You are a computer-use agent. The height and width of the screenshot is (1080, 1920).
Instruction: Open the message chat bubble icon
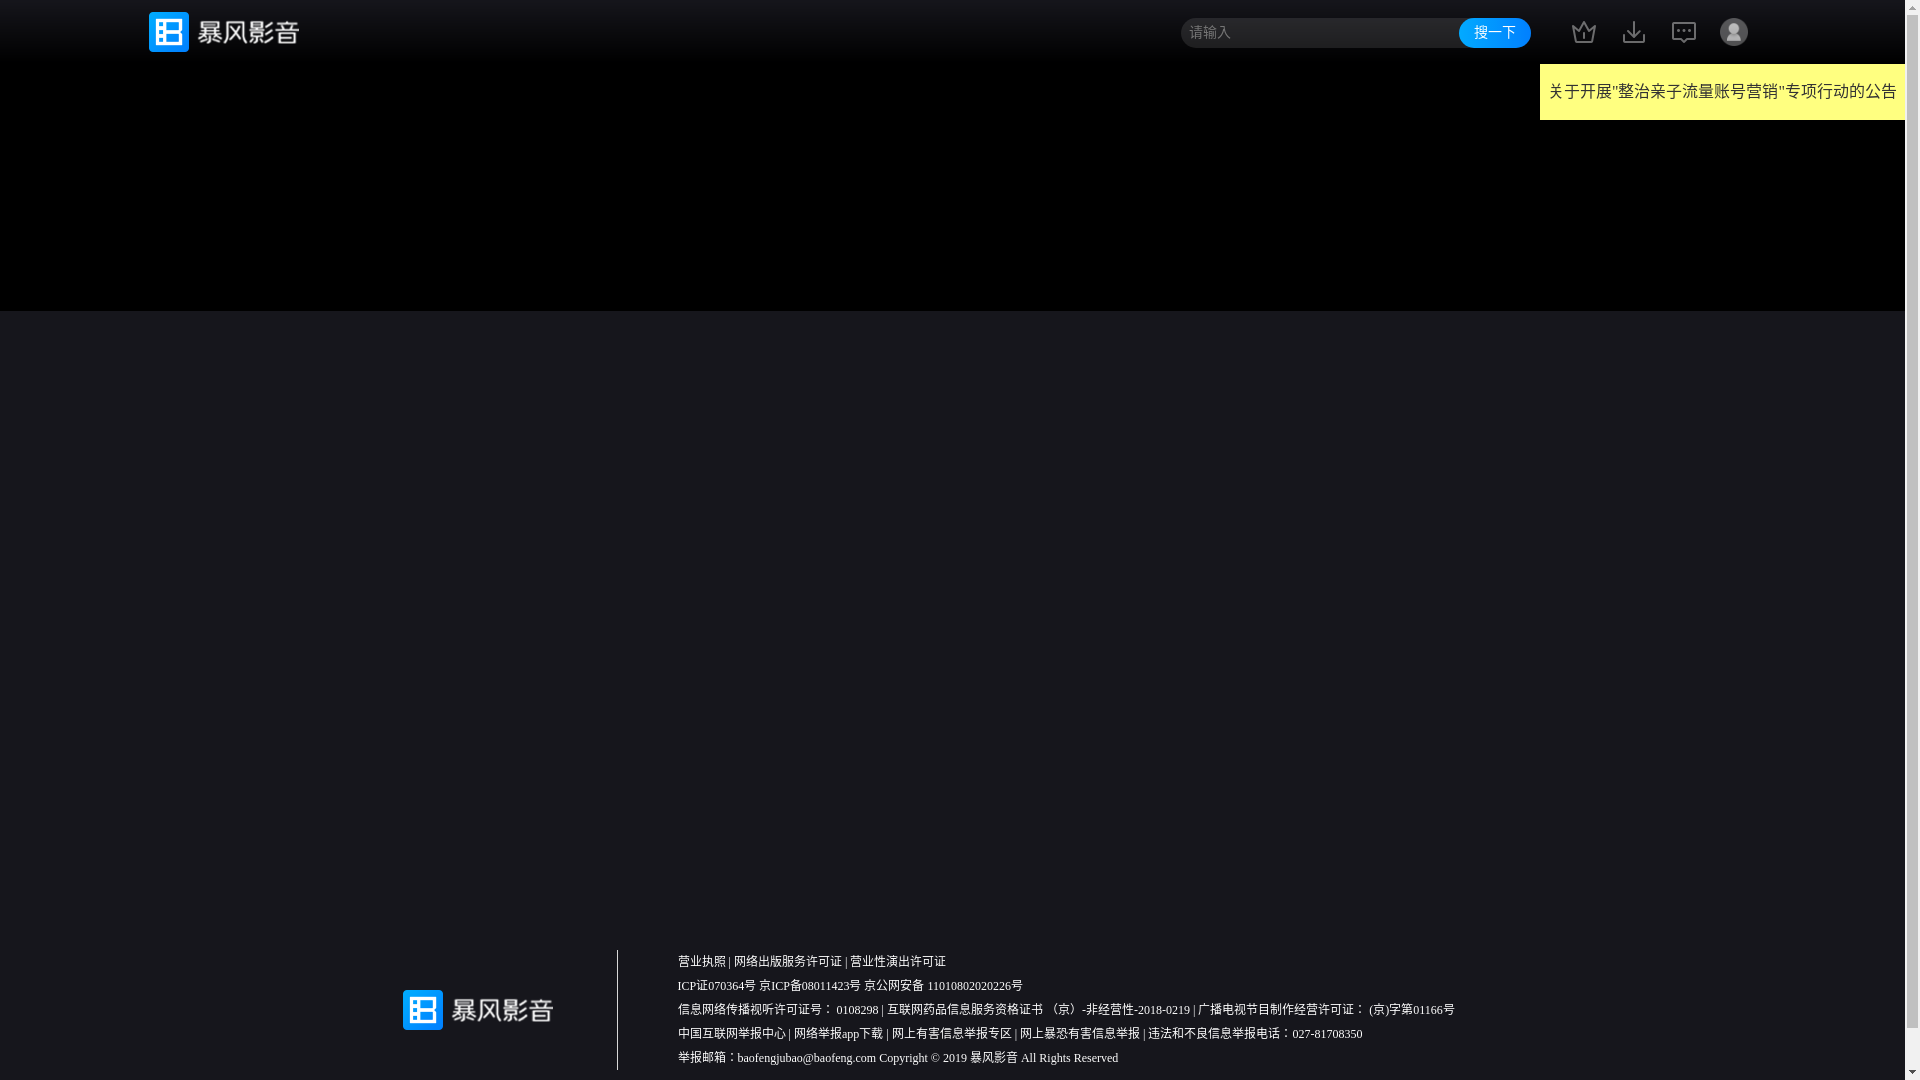[1683, 32]
